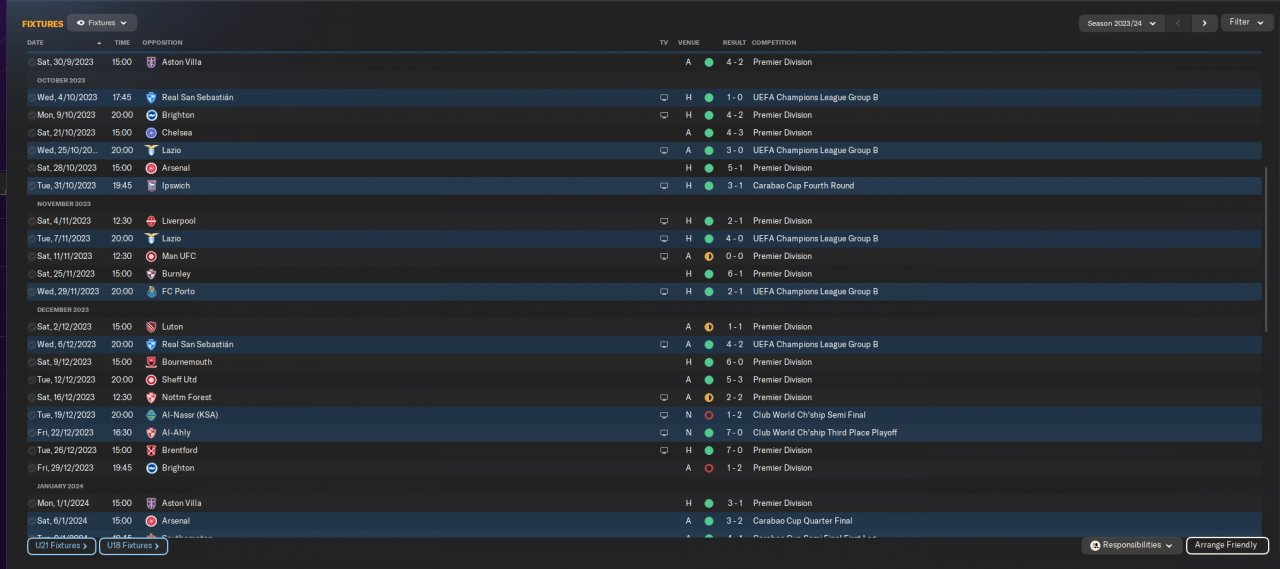The image size is (1280, 569).
Task: Click the Aston Villa club badge icon
Action: [151, 62]
